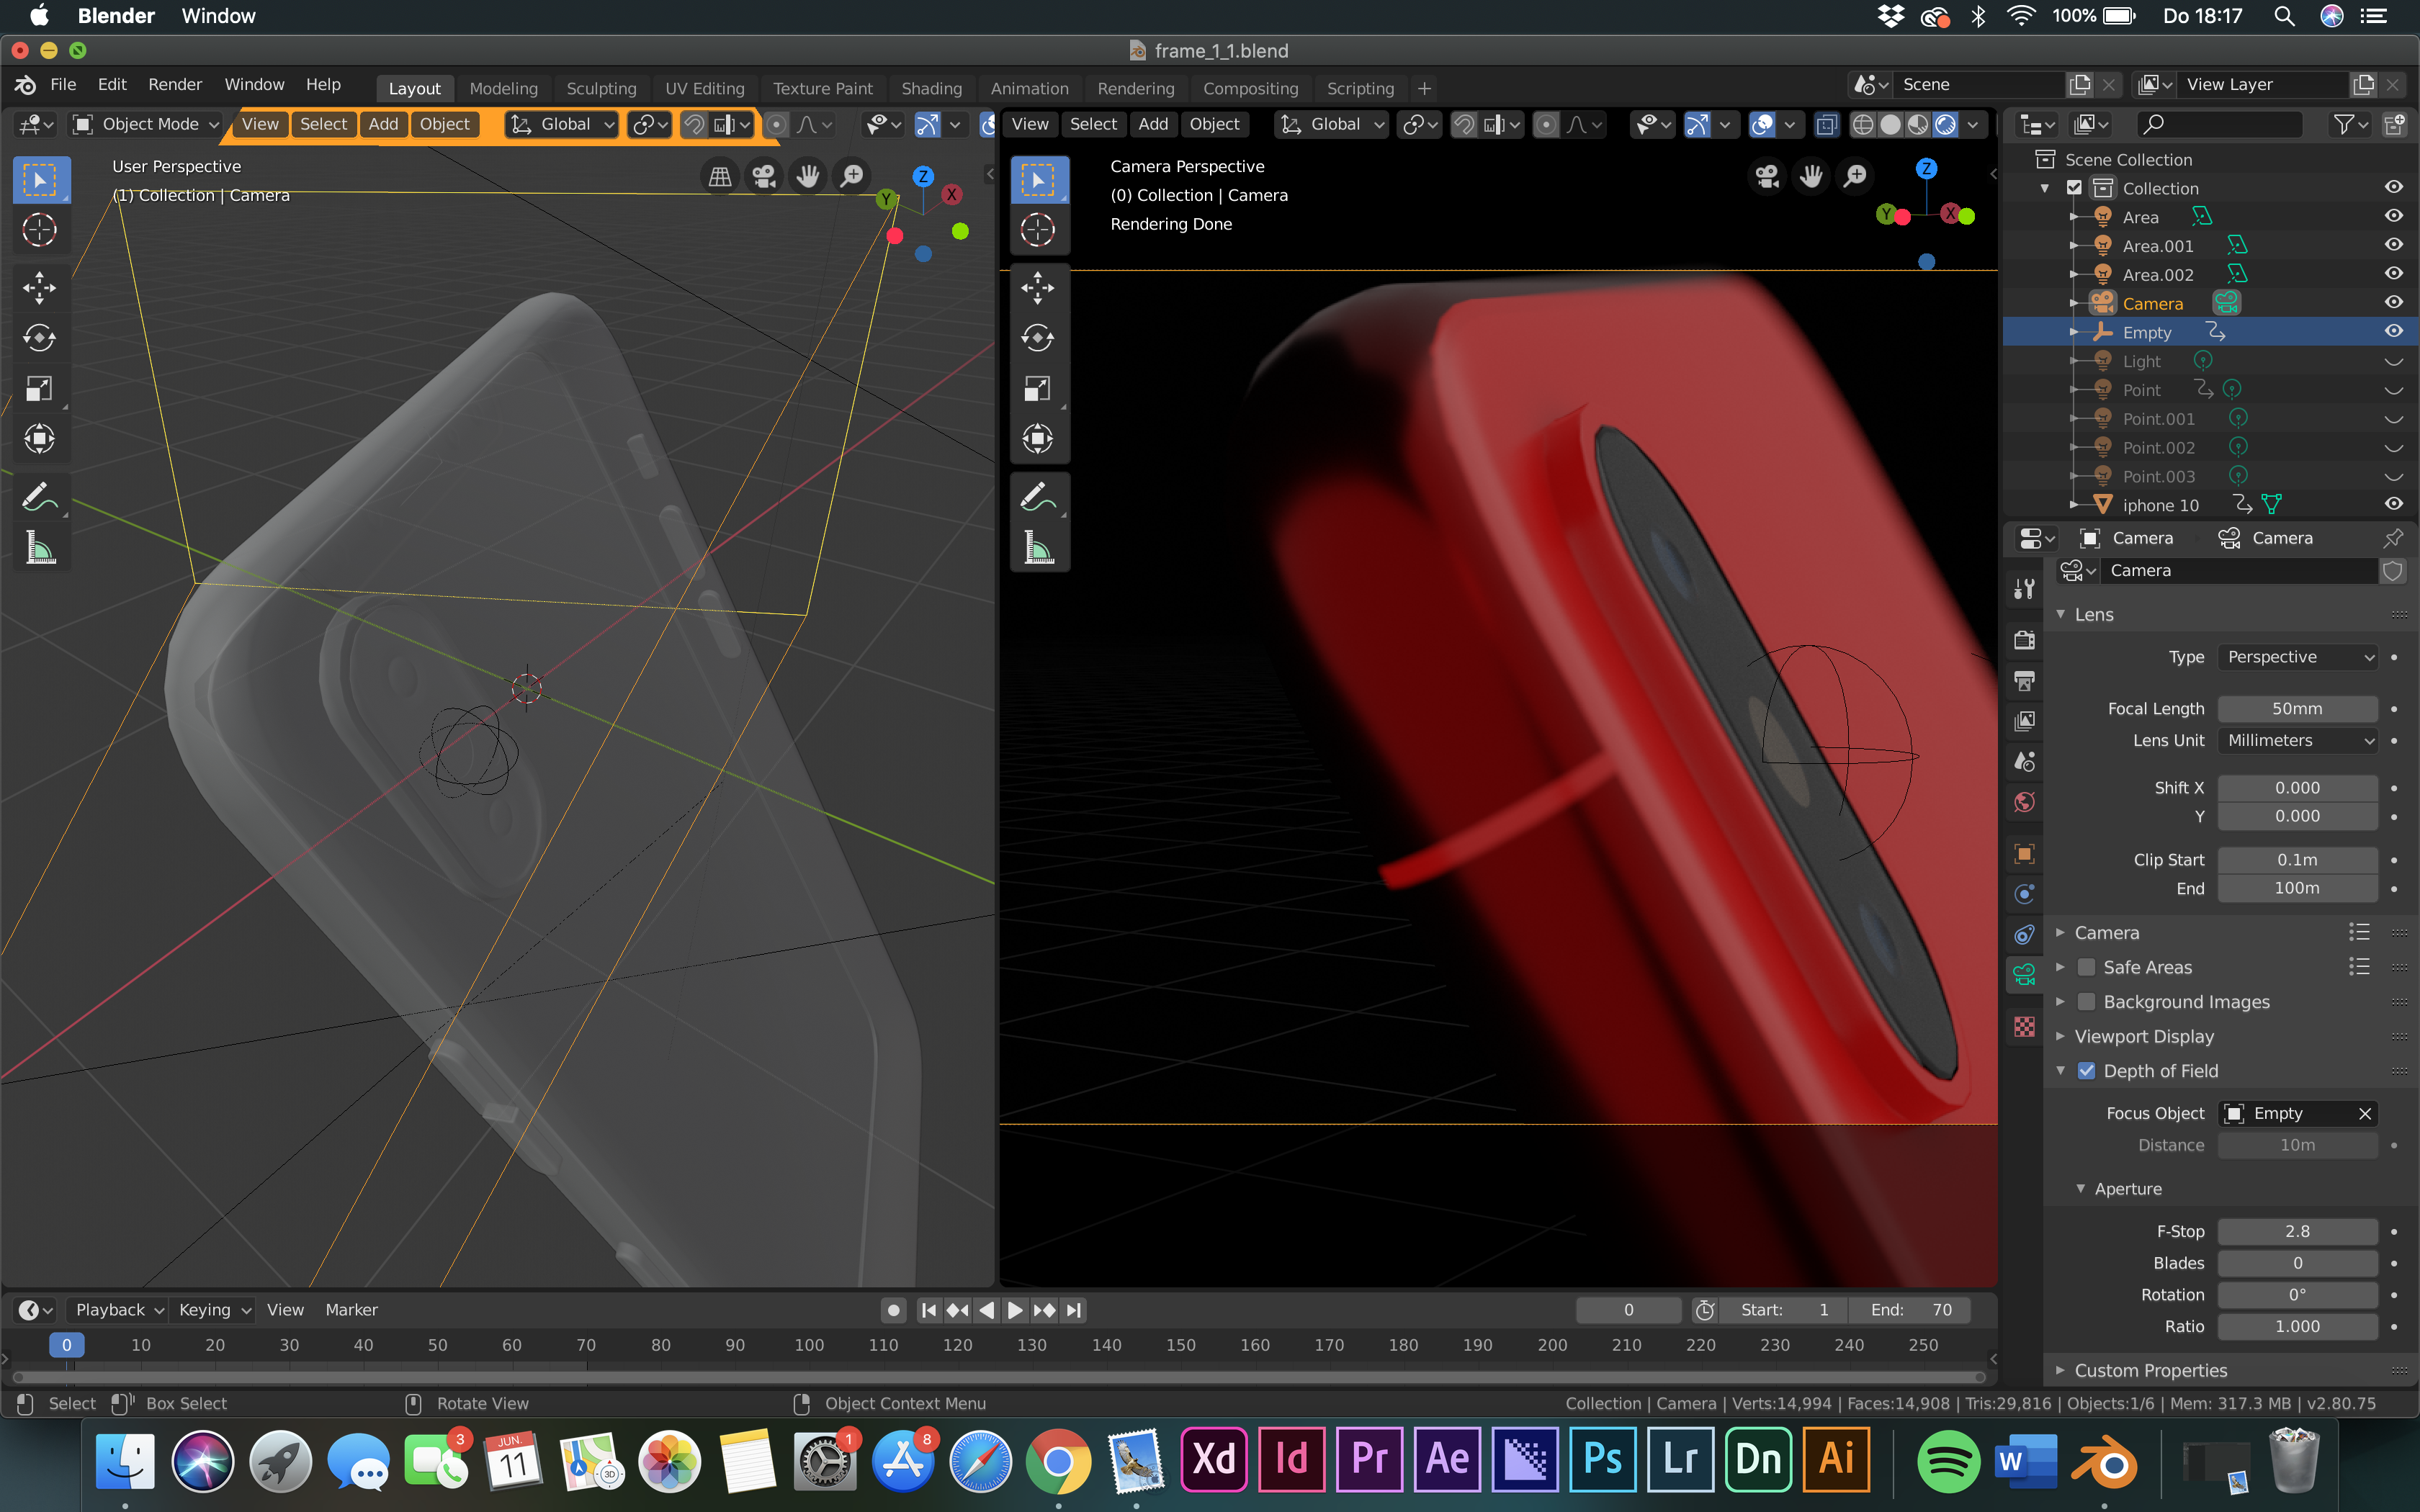Select the Annotate tool in left viewport
2420x1512 pixels.
click(x=40, y=497)
